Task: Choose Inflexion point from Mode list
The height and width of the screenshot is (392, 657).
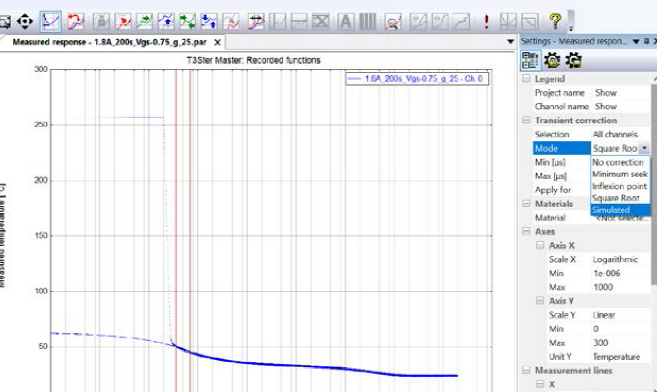Action: tap(619, 186)
